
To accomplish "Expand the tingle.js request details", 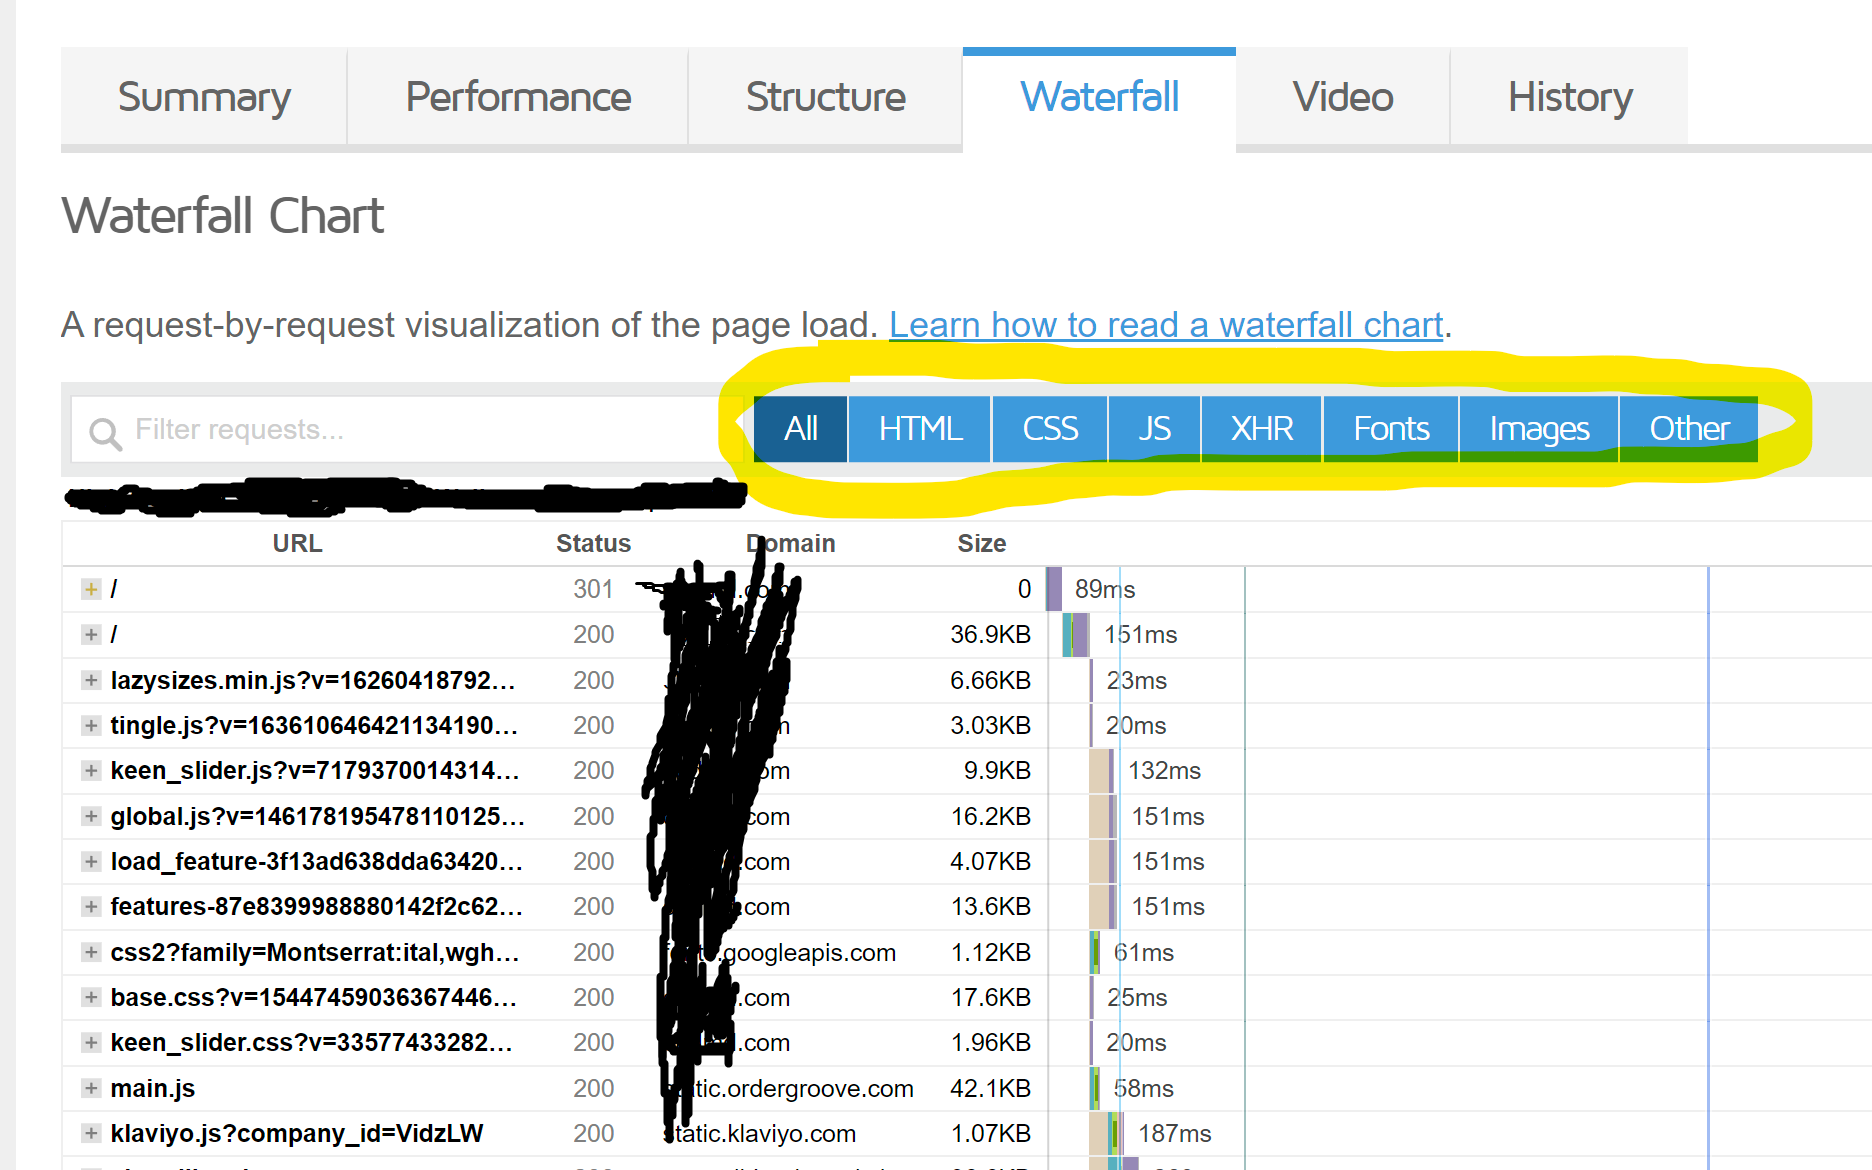I will 91,725.
